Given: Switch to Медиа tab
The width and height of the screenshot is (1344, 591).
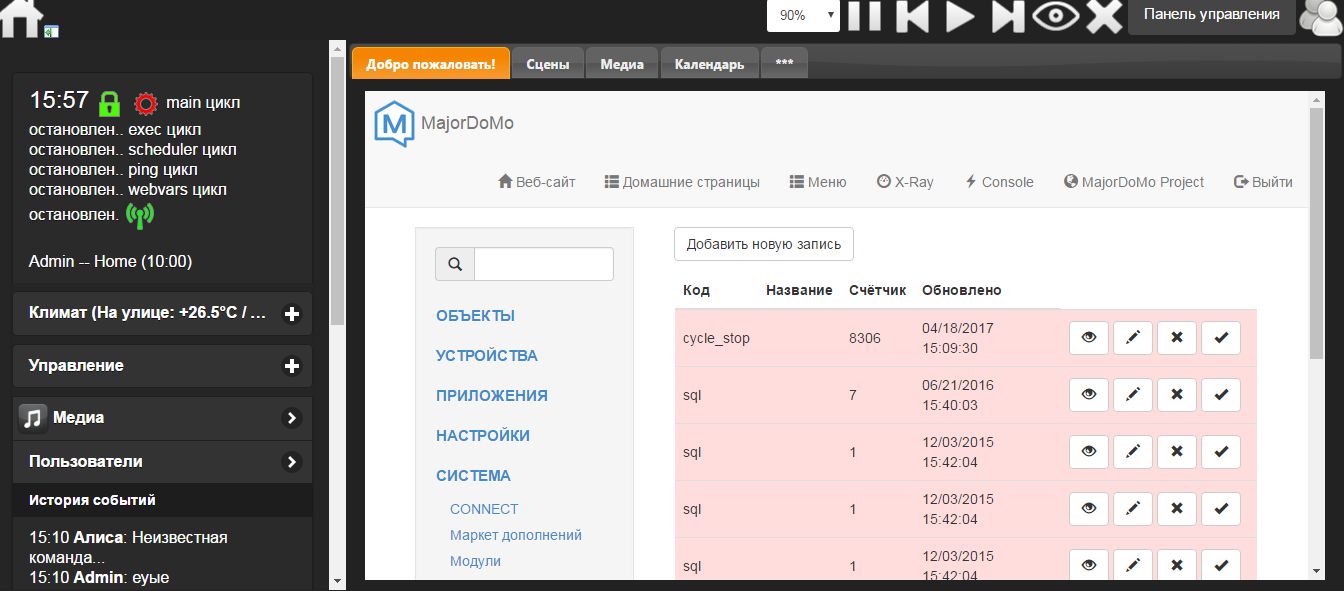Looking at the screenshot, I should pos(622,64).
